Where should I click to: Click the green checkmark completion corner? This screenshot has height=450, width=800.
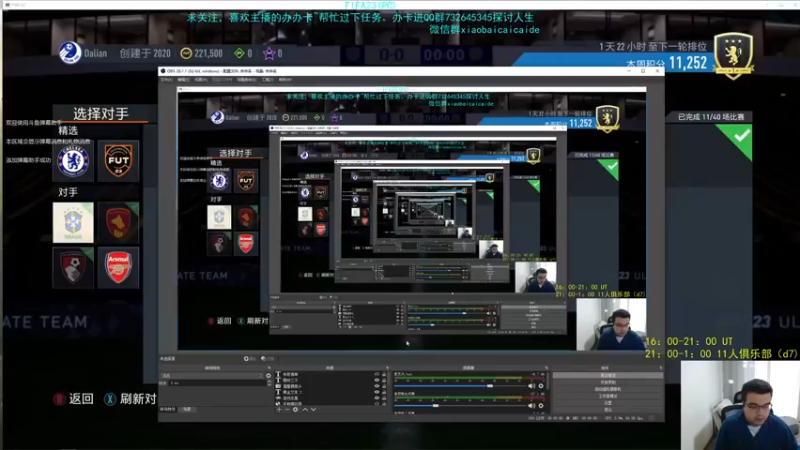pos(738,139)
